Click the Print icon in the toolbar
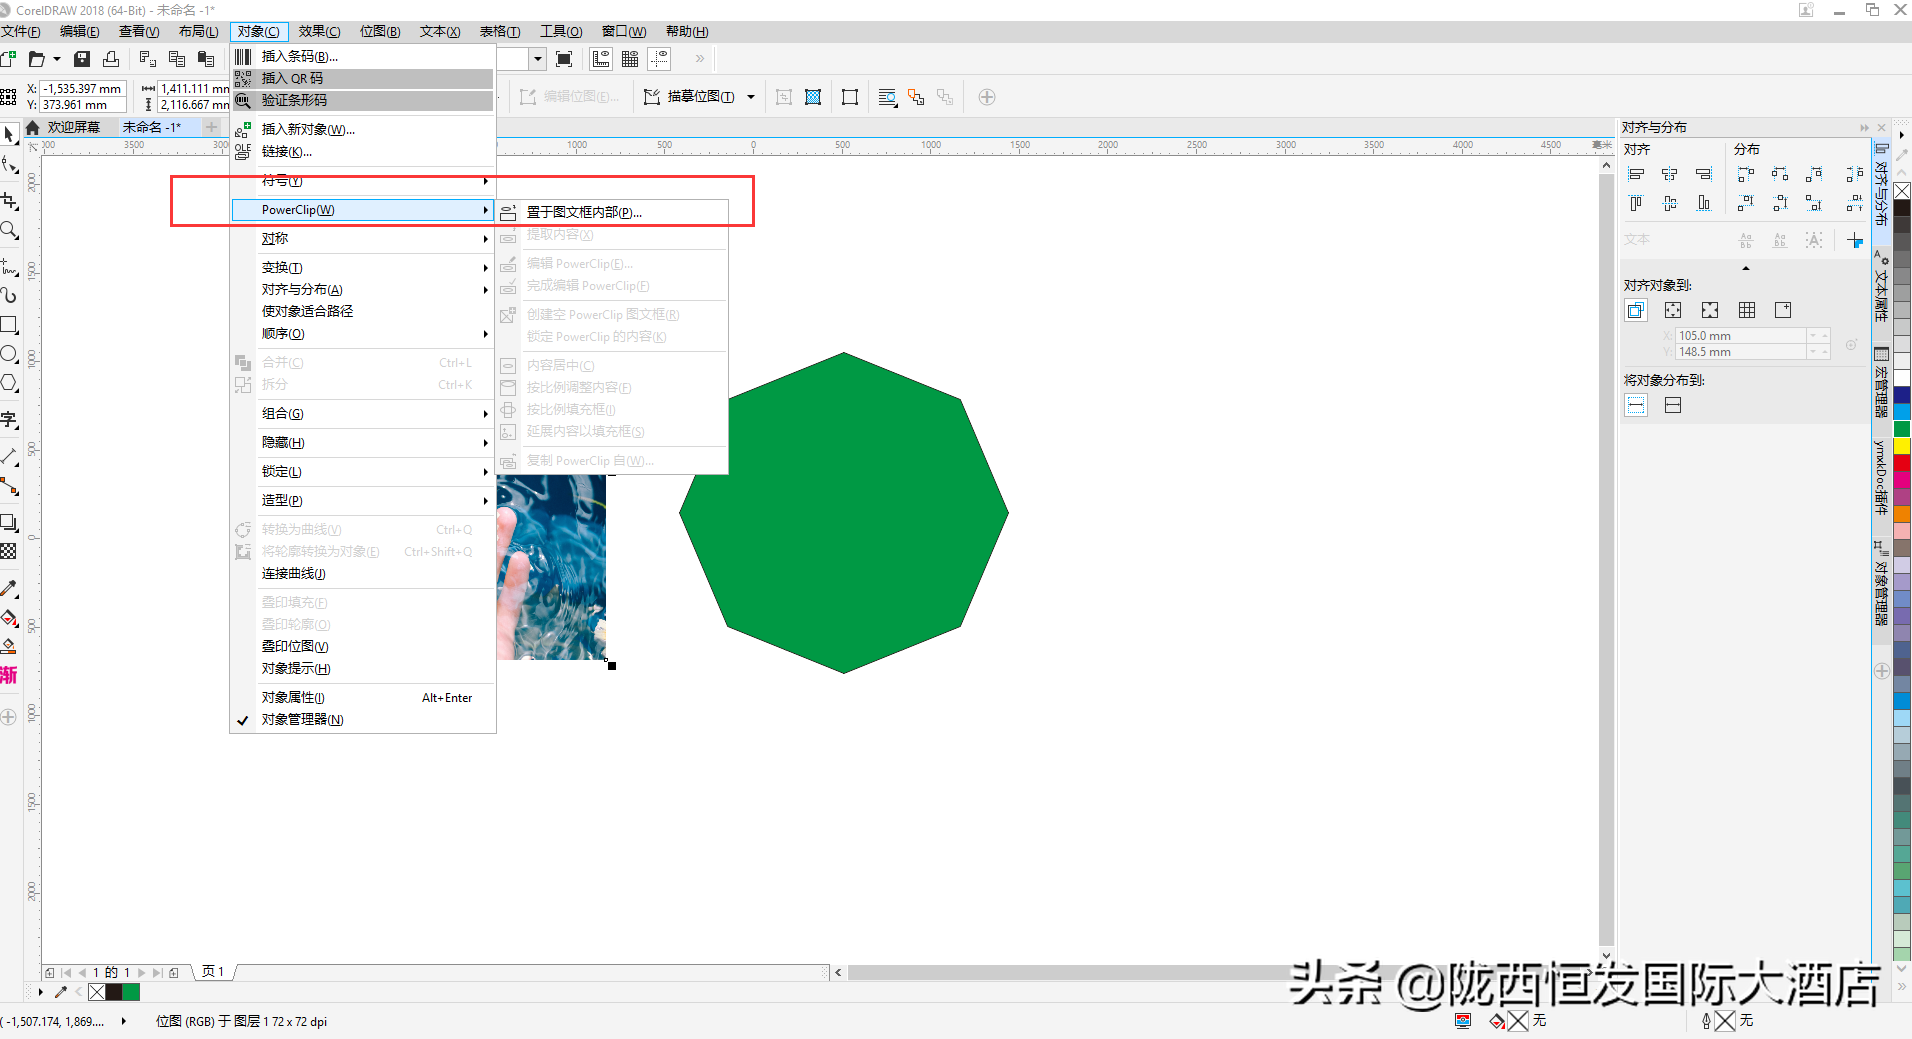This screenshot has height=1039, width=1912. (x=111, y=59)
